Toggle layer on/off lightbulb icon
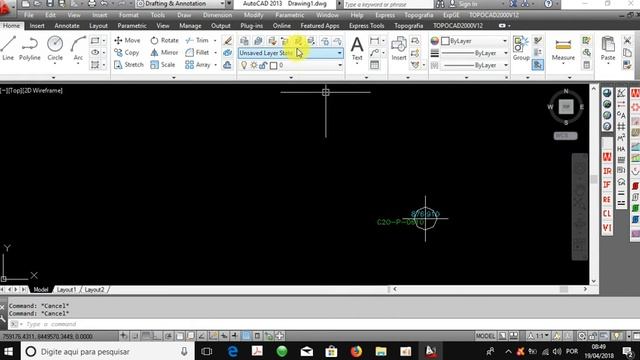Screen dimensions: 640x360 [244, 65]
